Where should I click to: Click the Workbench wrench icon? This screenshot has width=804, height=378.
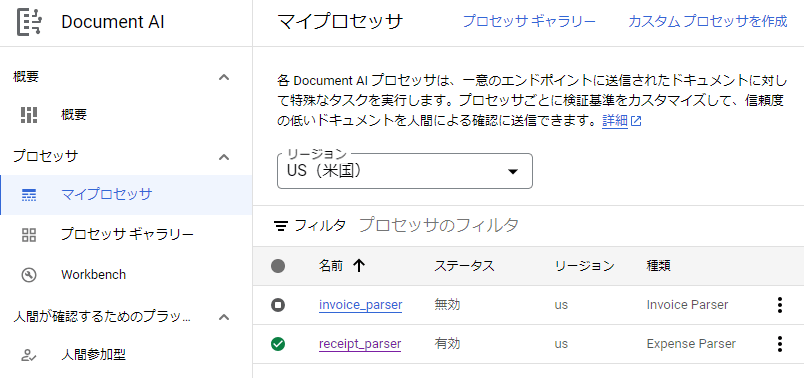(29, 275)
